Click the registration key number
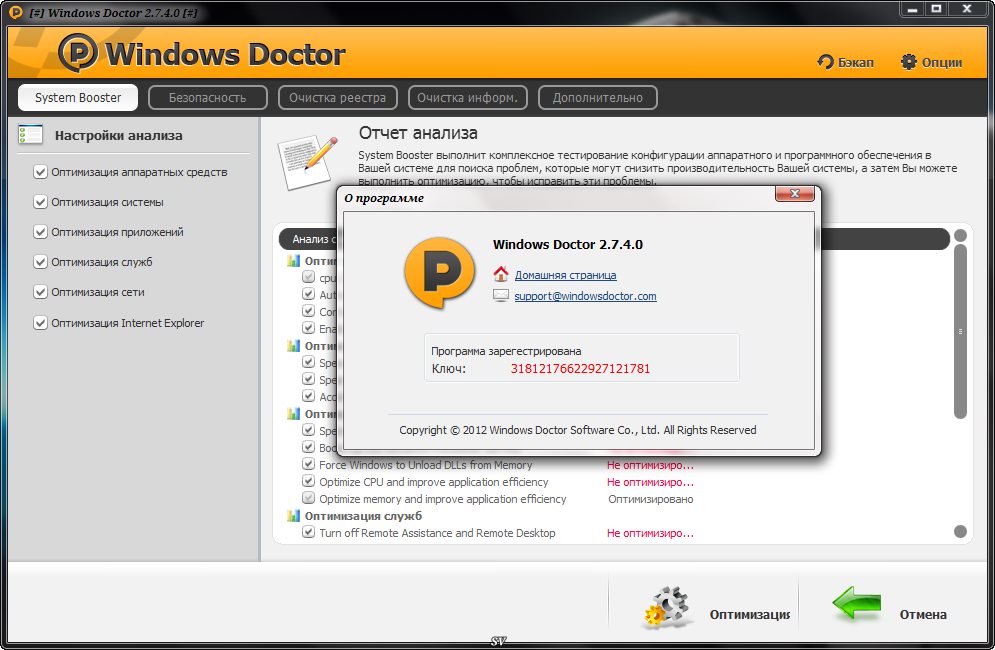The height and width of the screenshot is (650, 995). click(580, 369)
